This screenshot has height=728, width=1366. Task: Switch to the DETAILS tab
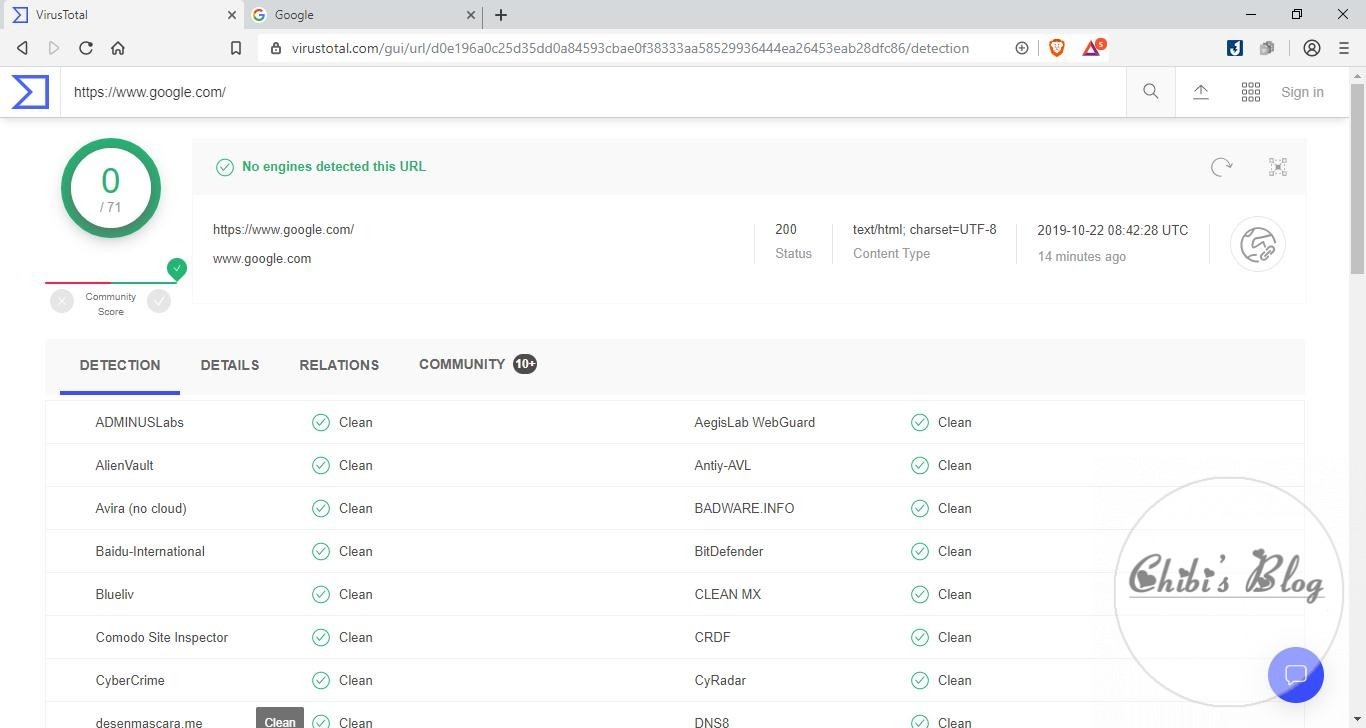click(x=230, y=365)
